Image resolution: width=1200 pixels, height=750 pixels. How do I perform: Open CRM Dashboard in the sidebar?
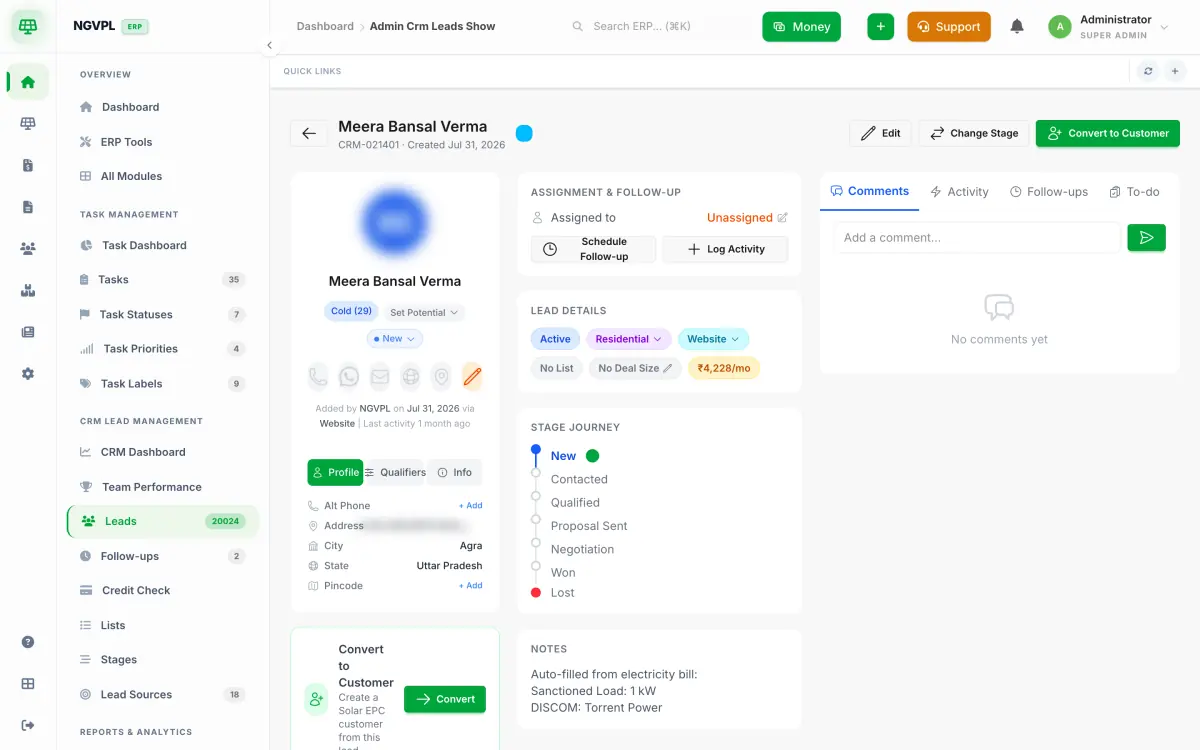162,452
